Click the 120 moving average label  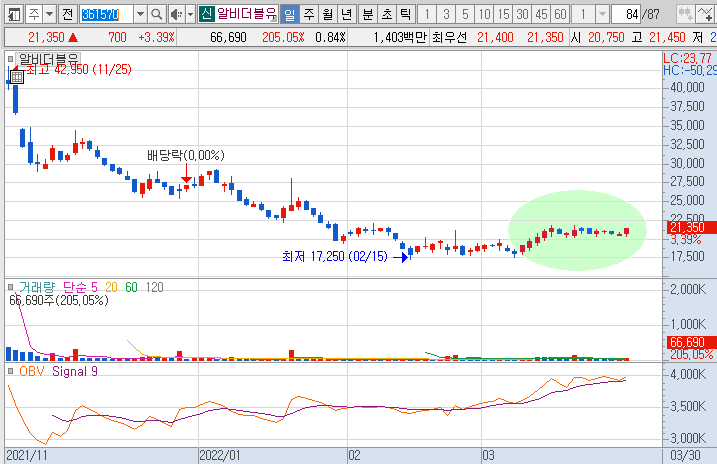[x=155, y=287]
